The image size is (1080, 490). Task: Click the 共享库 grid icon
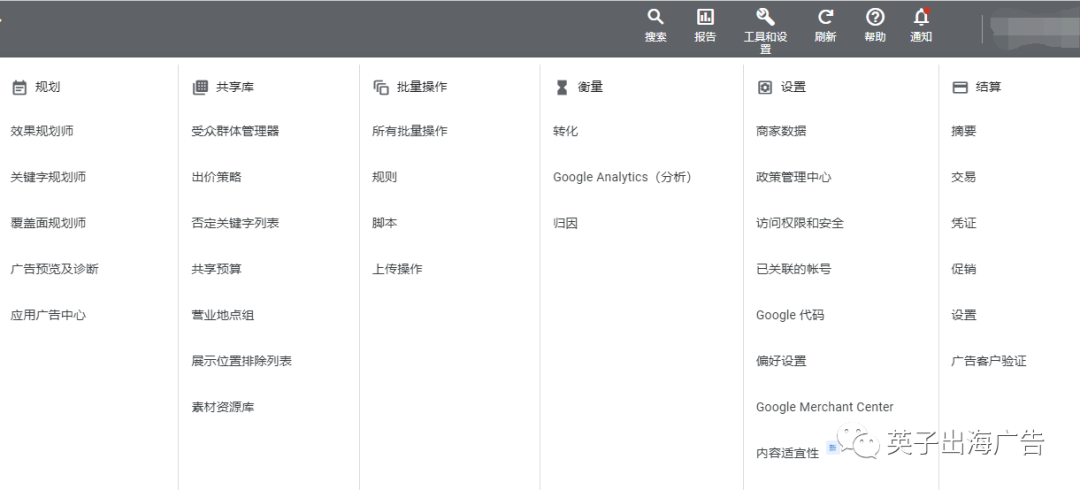point(200,88)
